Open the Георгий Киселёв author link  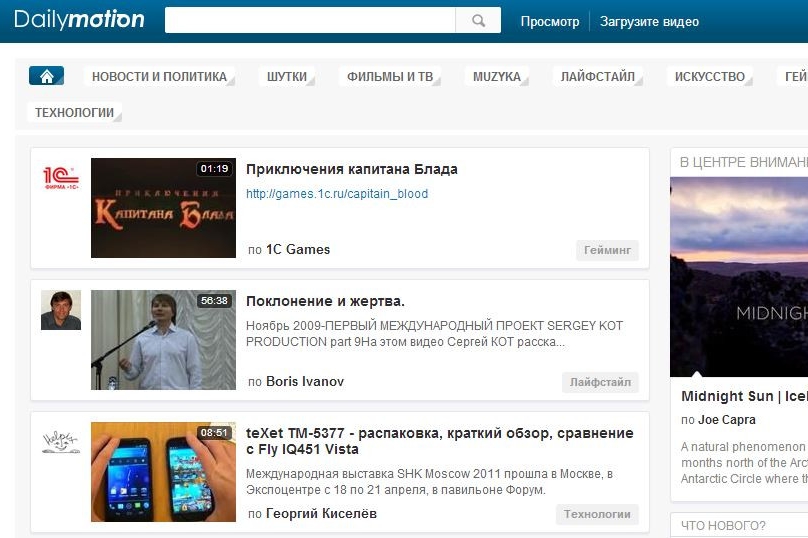[x=321, y=513]
